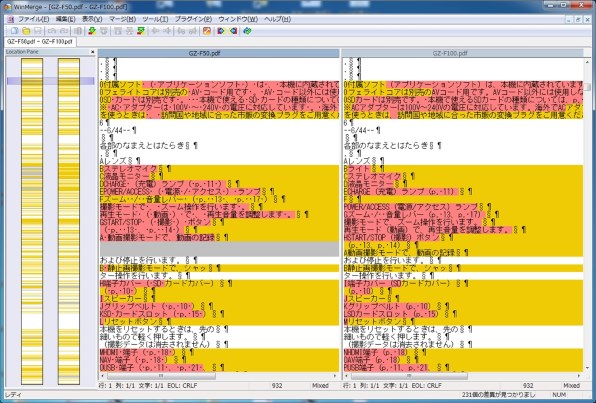Viewport: 596px width, 403px height.
Task: Open the プラグイン(P) menu
Action: (193, 19)
